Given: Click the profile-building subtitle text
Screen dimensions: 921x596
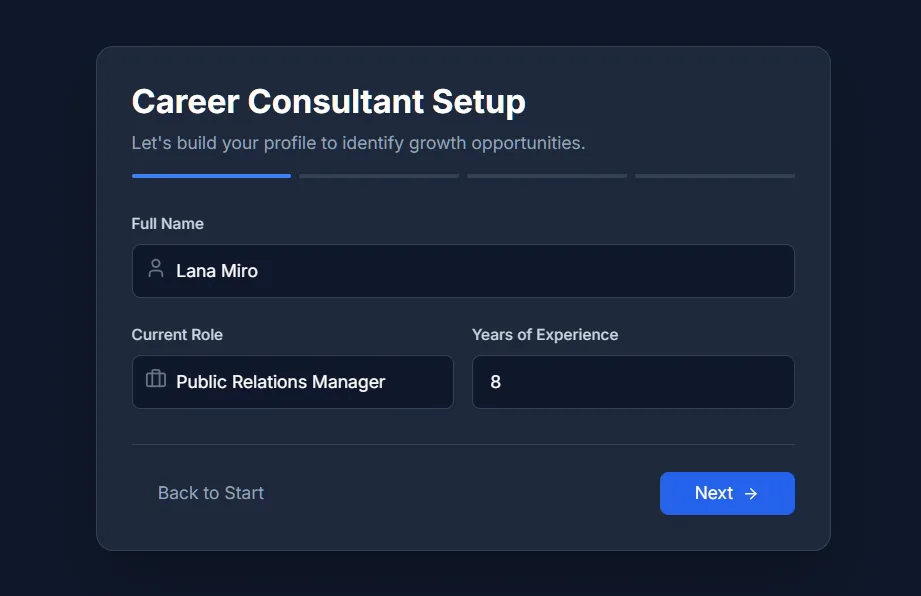Looking at the screenshot, I should pos(357,142).
